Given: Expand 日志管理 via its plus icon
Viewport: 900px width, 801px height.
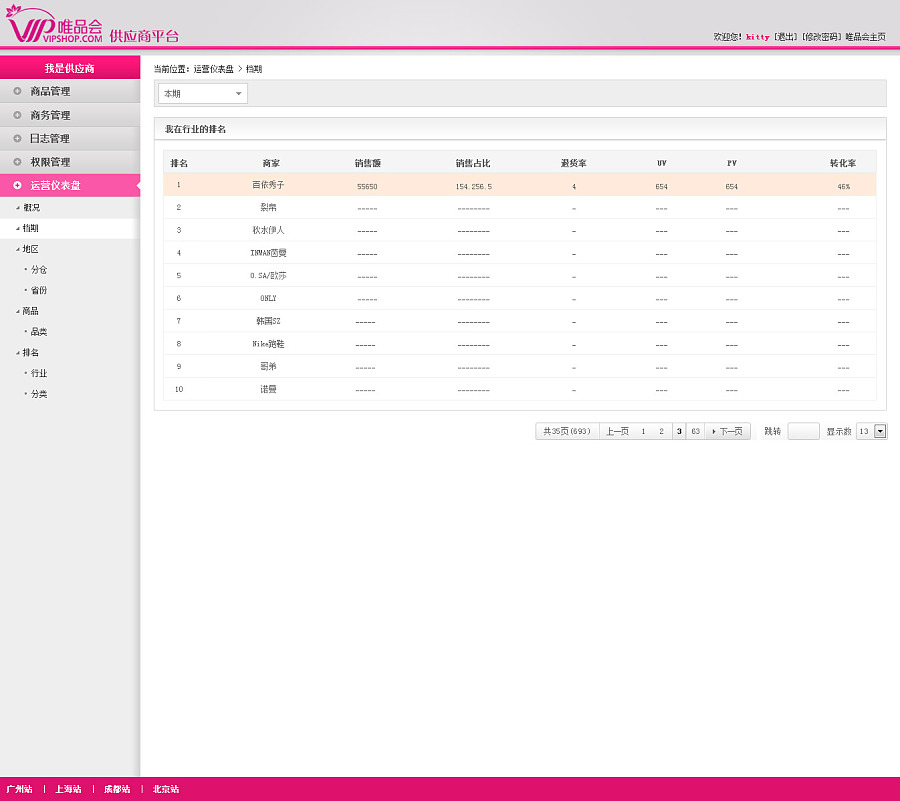Looking at the screenshot, I should [17, 138].
